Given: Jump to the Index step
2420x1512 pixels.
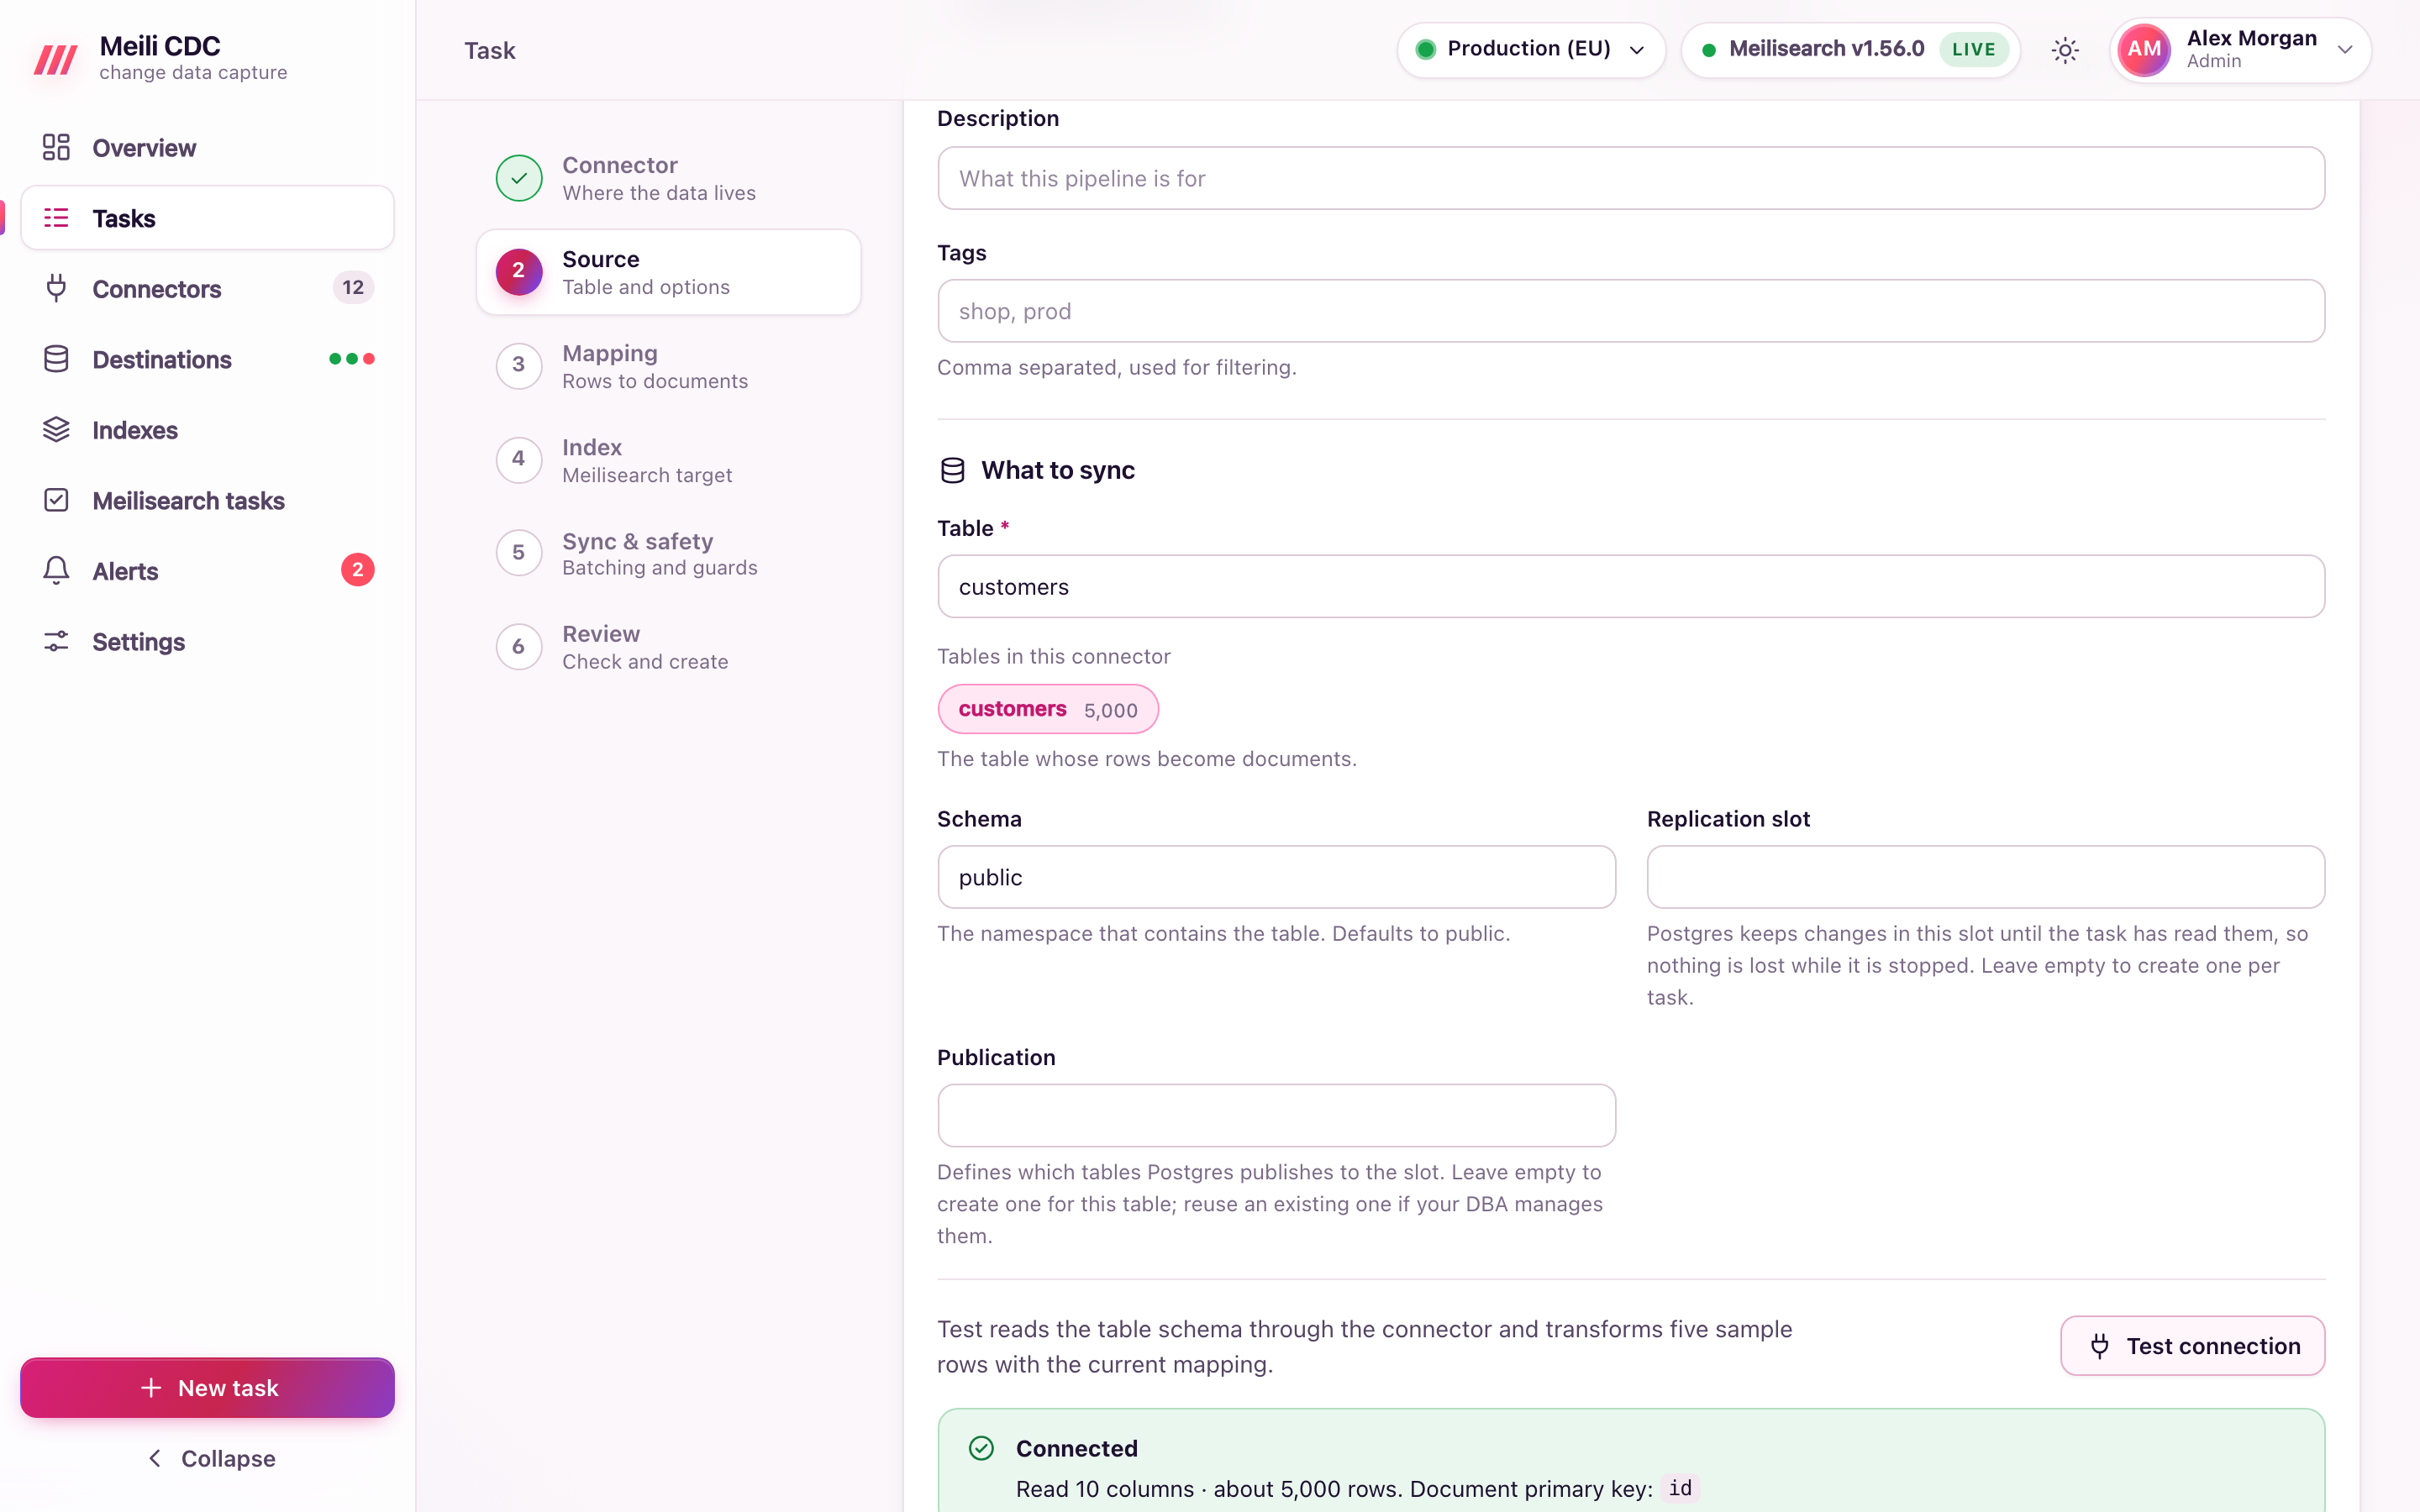Looking at the screenshot, I should [x=669, y=460].
